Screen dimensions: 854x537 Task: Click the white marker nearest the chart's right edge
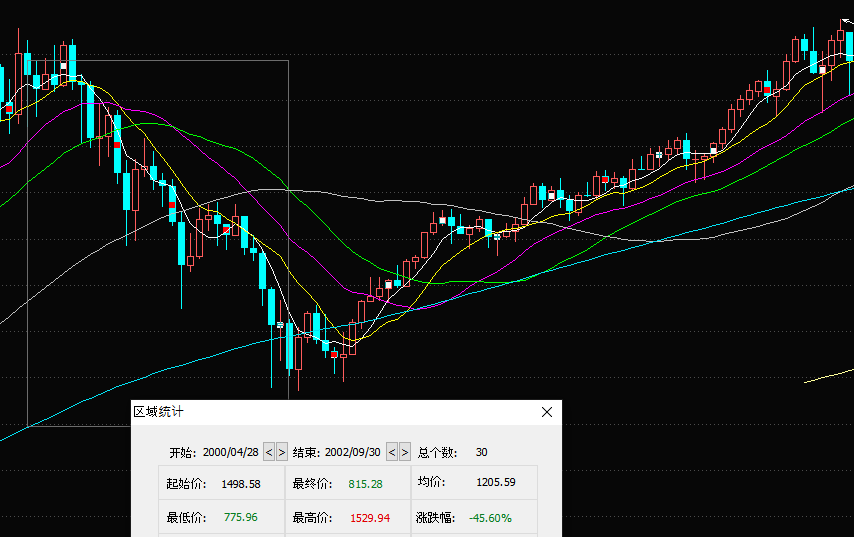click(x=823, y=71)
